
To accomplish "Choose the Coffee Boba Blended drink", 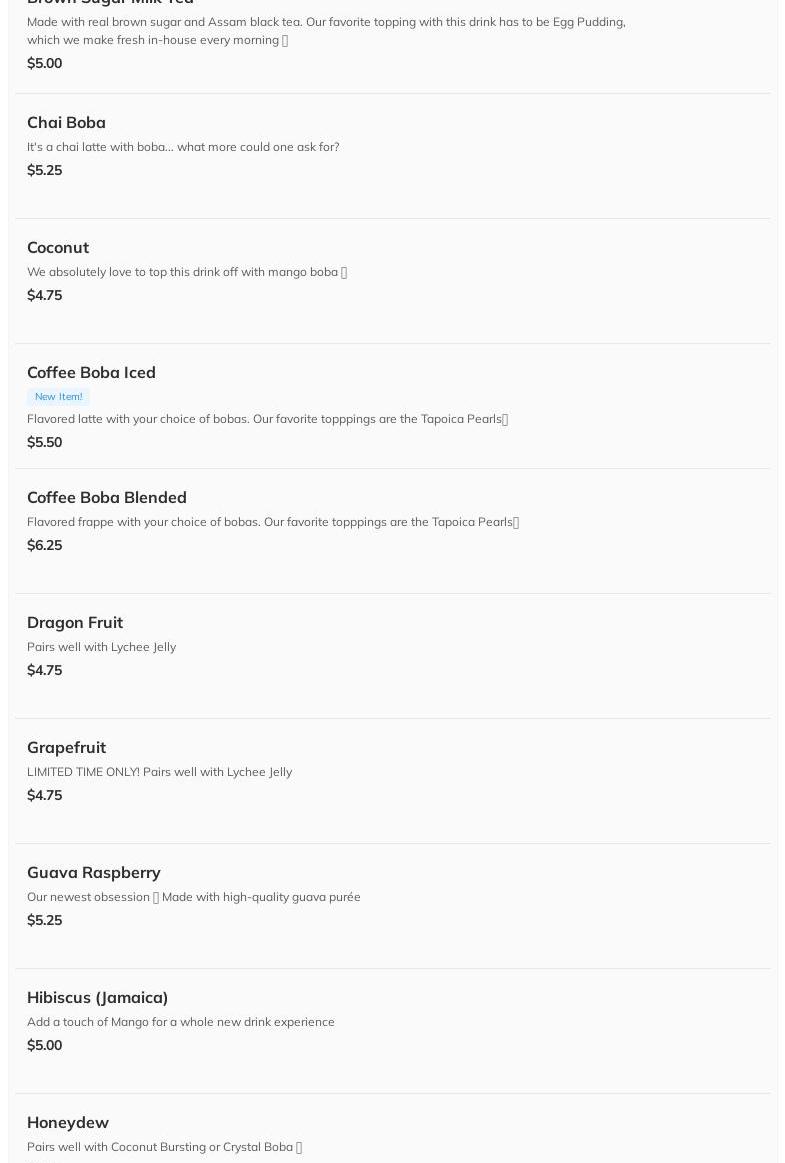I will [107, 498].
